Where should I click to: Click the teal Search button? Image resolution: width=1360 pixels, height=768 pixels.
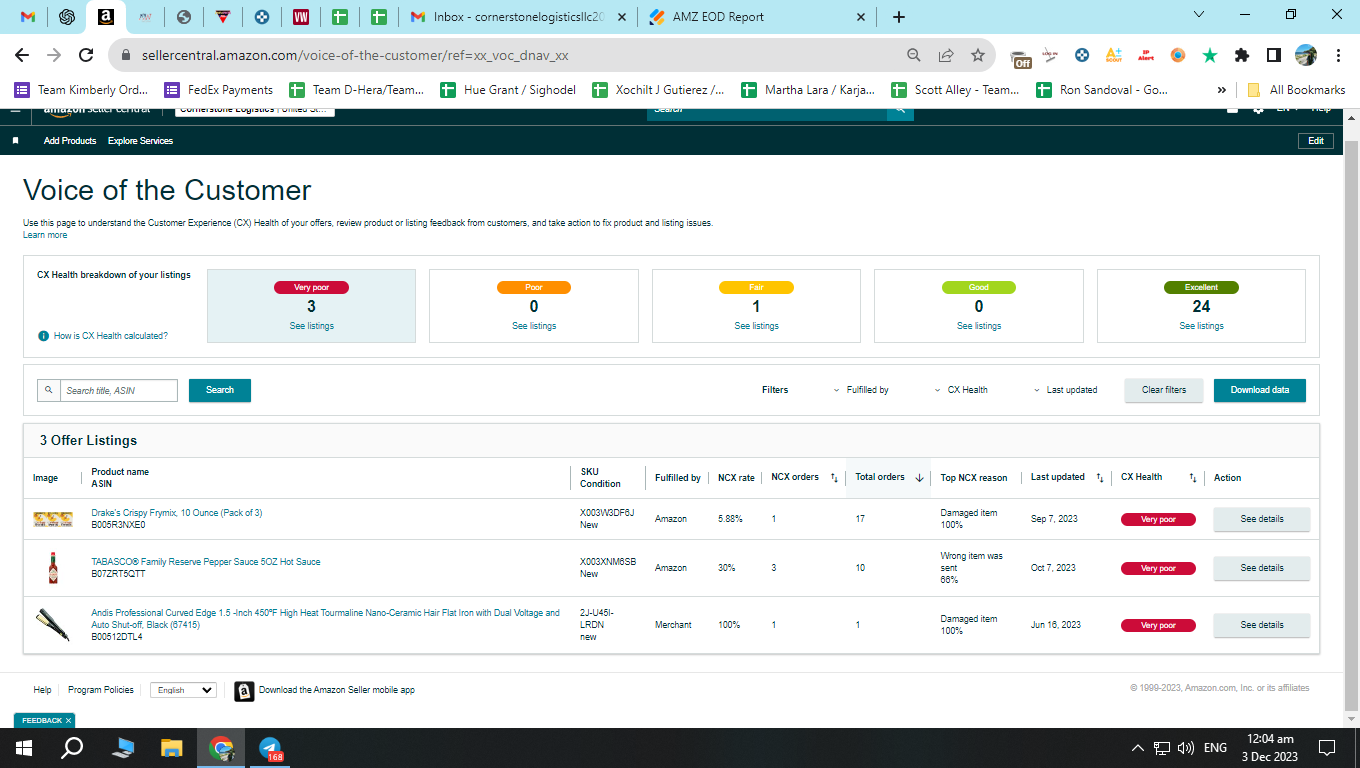(x=220, y=390)
